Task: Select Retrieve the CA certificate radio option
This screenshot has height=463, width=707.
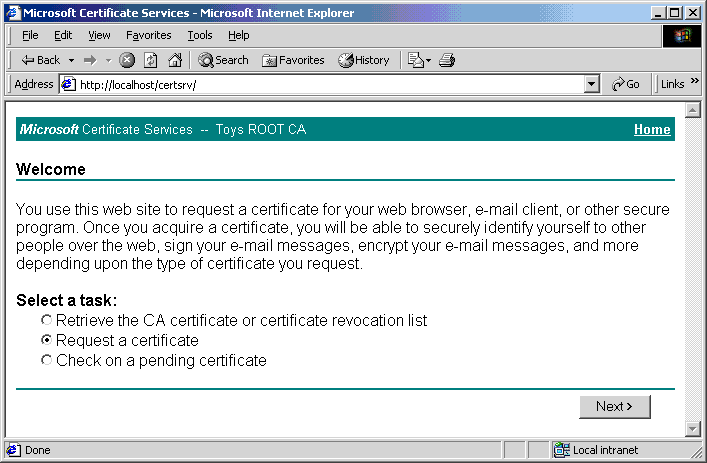Action: coord(46,320)
